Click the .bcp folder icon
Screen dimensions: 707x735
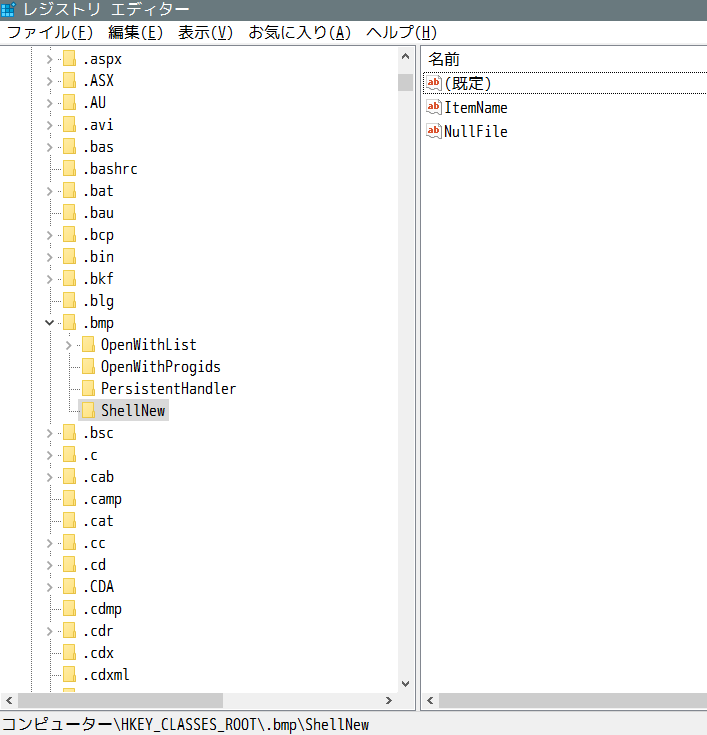(x=69, y=234)
